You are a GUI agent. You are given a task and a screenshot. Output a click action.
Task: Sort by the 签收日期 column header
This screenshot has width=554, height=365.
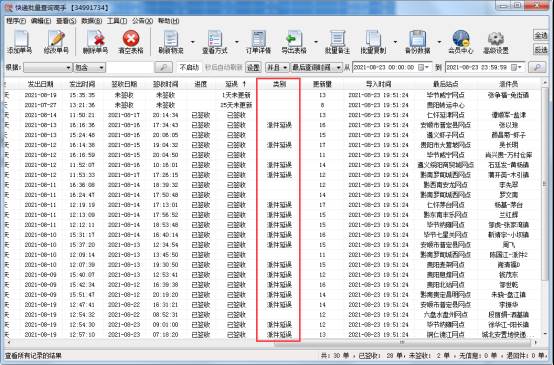coord(124,84)
